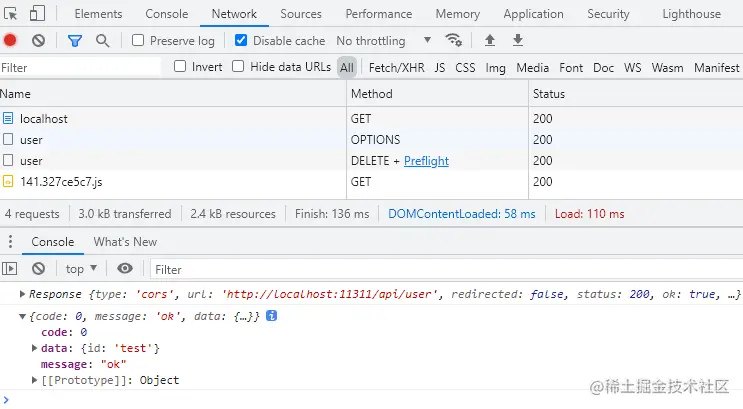Image resolution: width=743 pixels, height=409 pixels.
Task: Open the top context selector dropdown
Action: click(x=81, y=268)
